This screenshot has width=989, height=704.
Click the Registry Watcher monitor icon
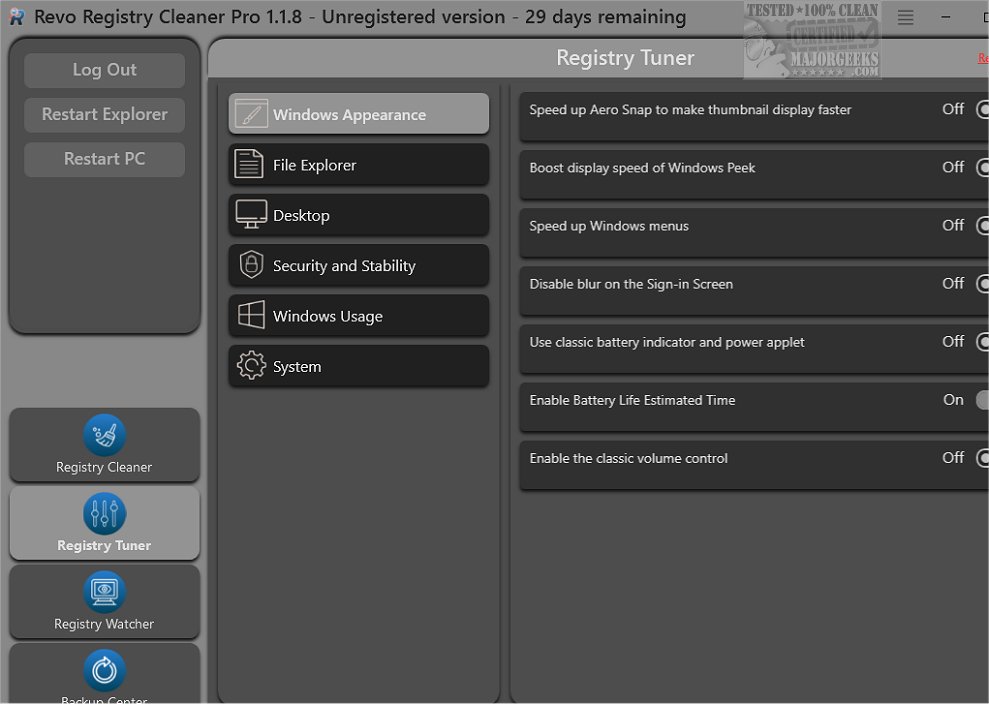[x=104, y=592]
